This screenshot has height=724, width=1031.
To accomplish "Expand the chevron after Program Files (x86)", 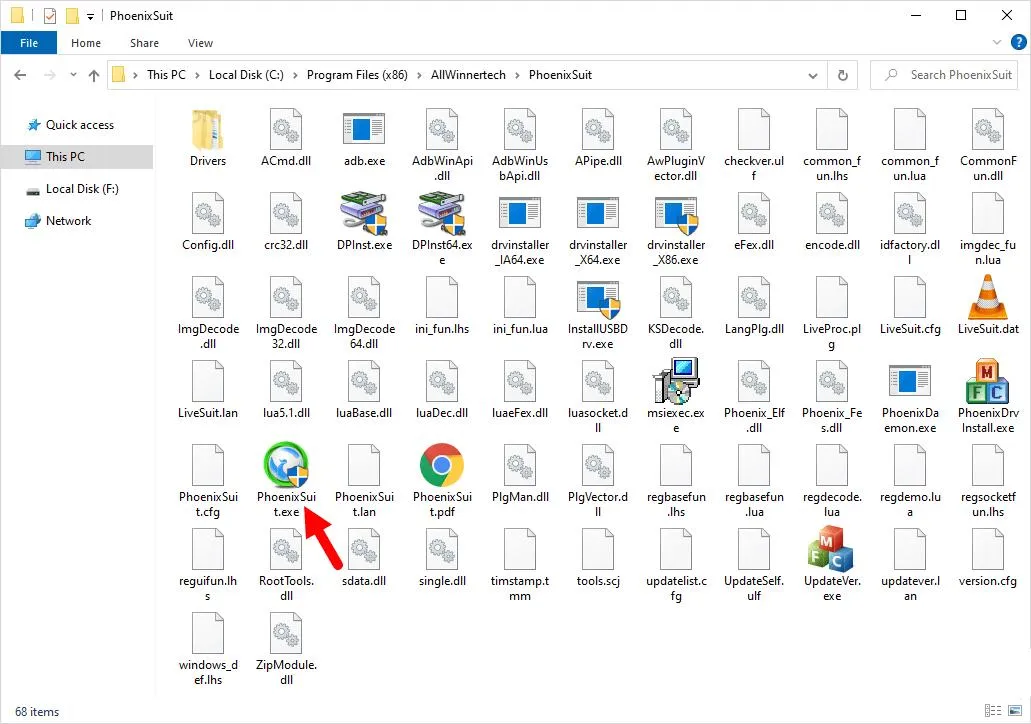I will pos(419,76).
